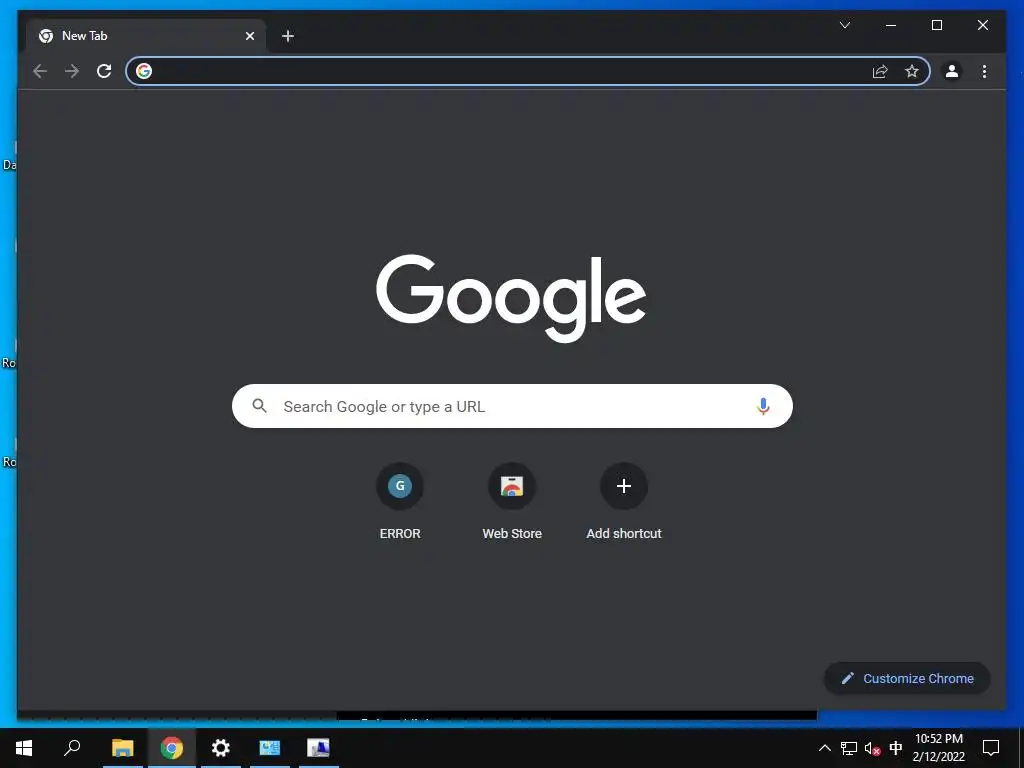Click the Google logo

coord(511,298)
